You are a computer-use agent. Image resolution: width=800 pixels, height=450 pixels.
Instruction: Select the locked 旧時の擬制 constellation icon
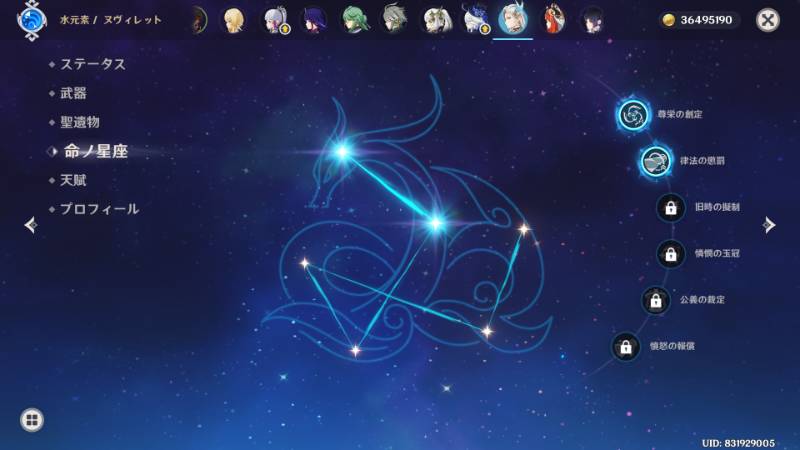pyautogui.click(x=670, y=208)
